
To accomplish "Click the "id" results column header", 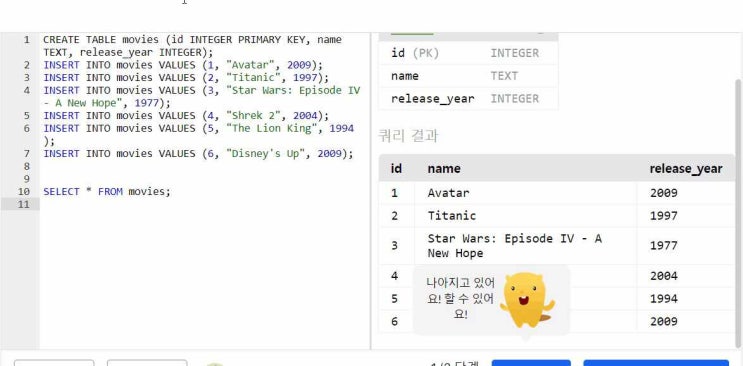I will pos(396,168).
